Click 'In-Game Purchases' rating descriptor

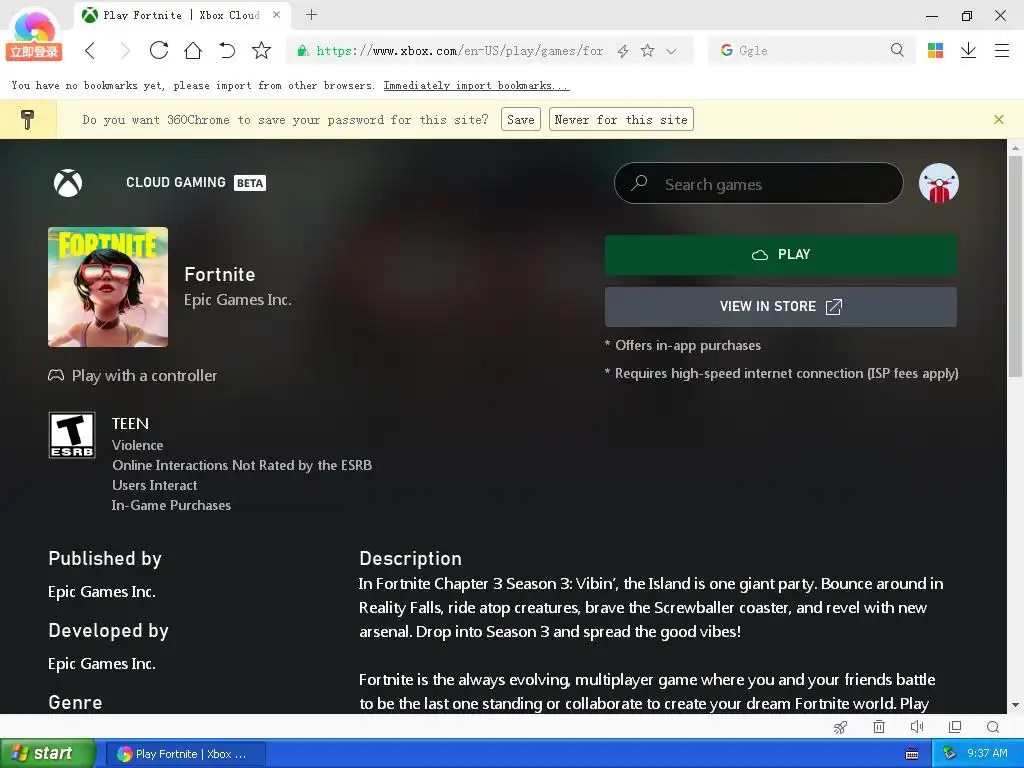coord(171,505)
